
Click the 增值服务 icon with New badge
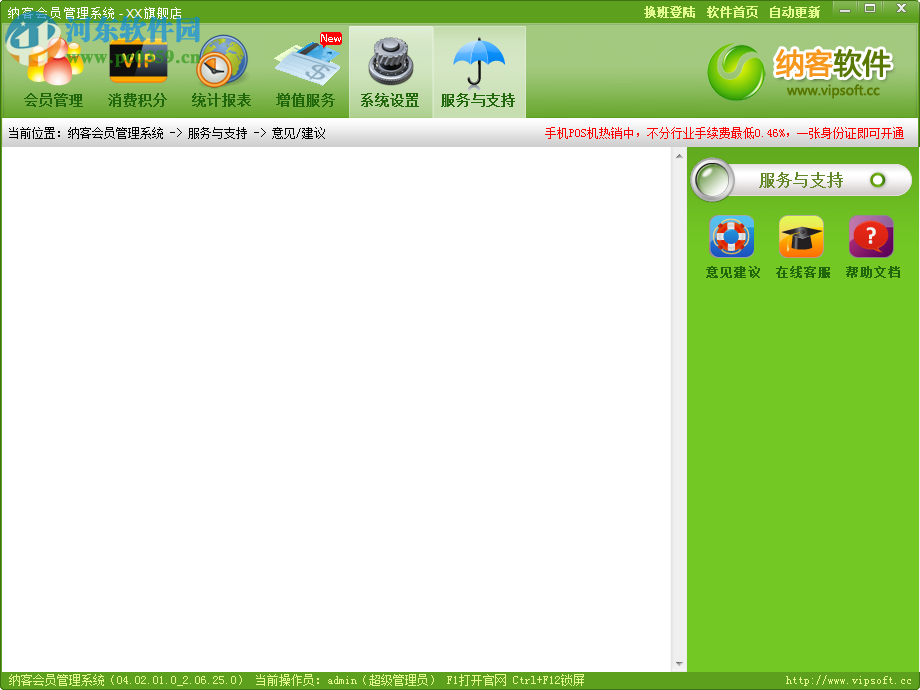tap(306, 70)
